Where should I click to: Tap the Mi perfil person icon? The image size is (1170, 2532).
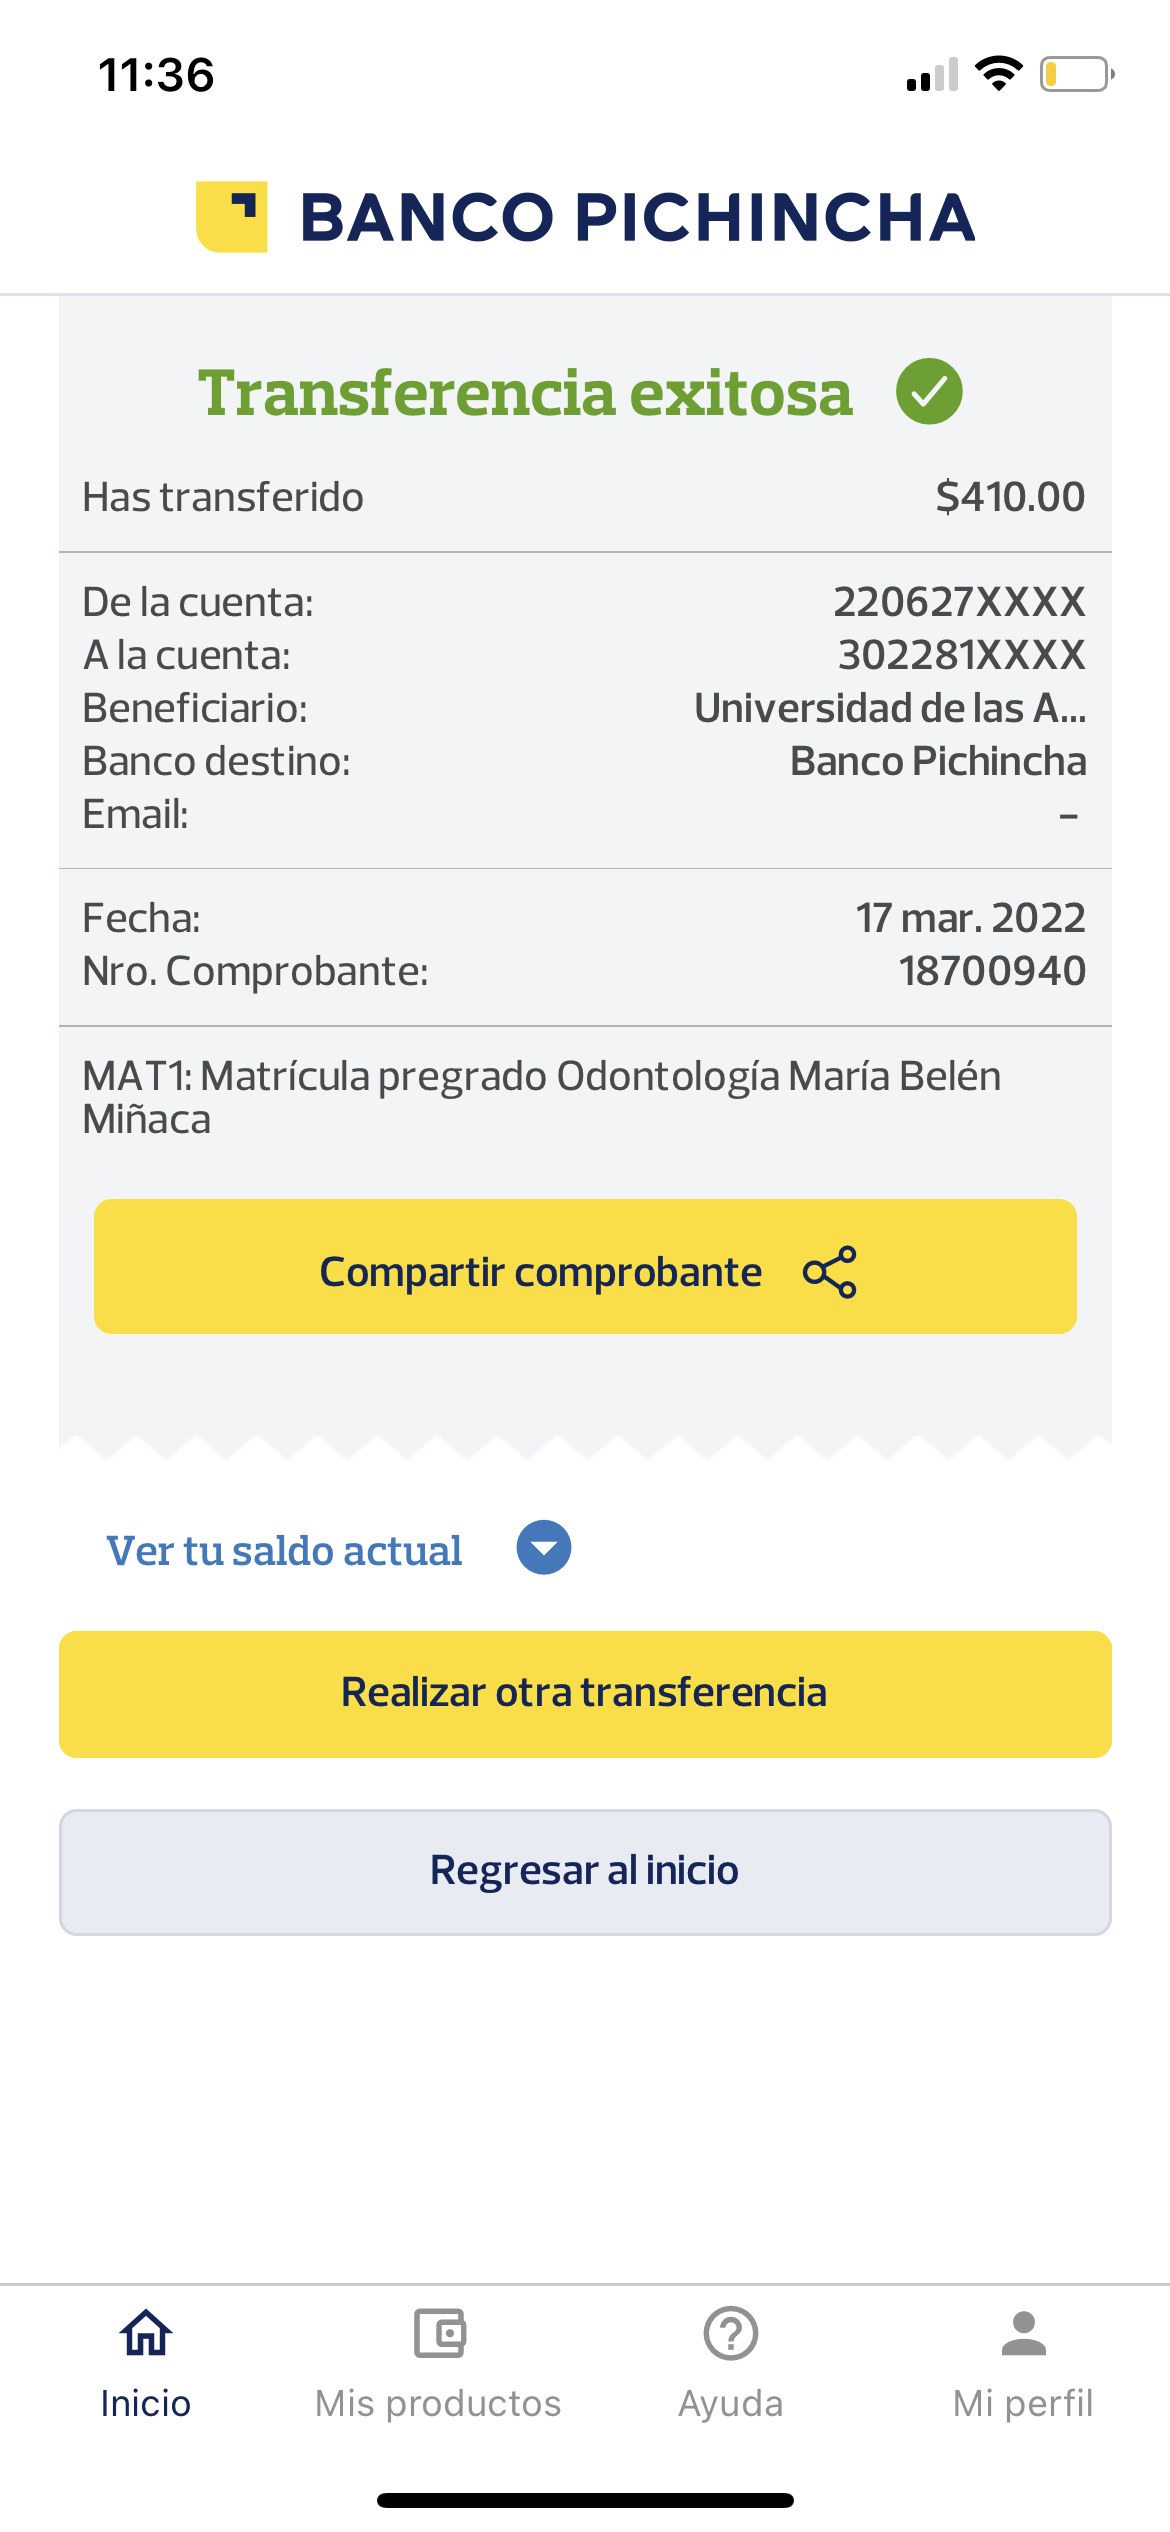click(1023, 2334)
